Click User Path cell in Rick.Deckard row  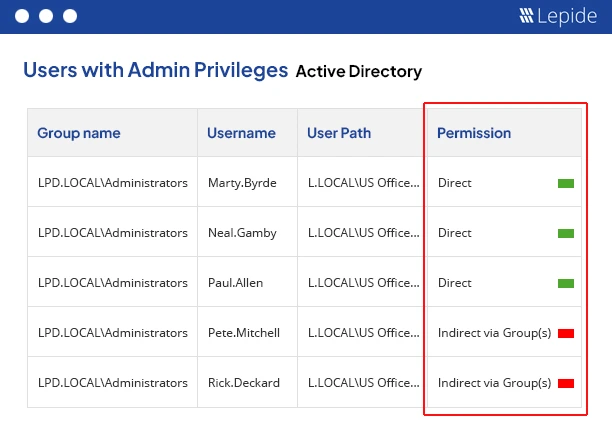click(x=361, y=383)
